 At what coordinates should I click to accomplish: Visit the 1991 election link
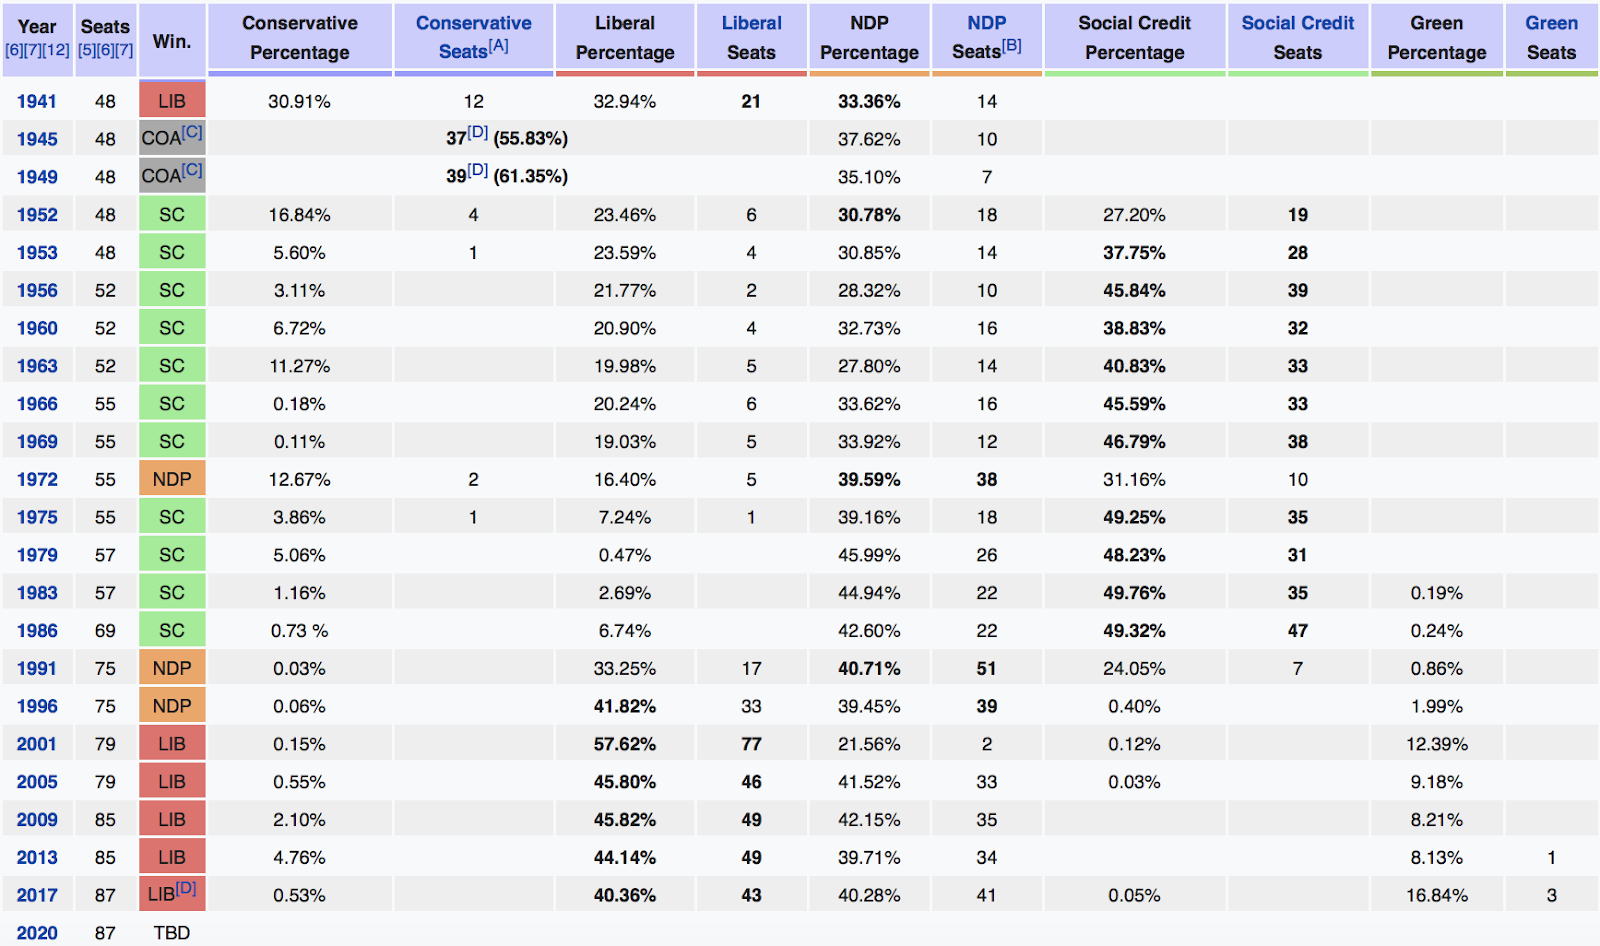[37, 669]
